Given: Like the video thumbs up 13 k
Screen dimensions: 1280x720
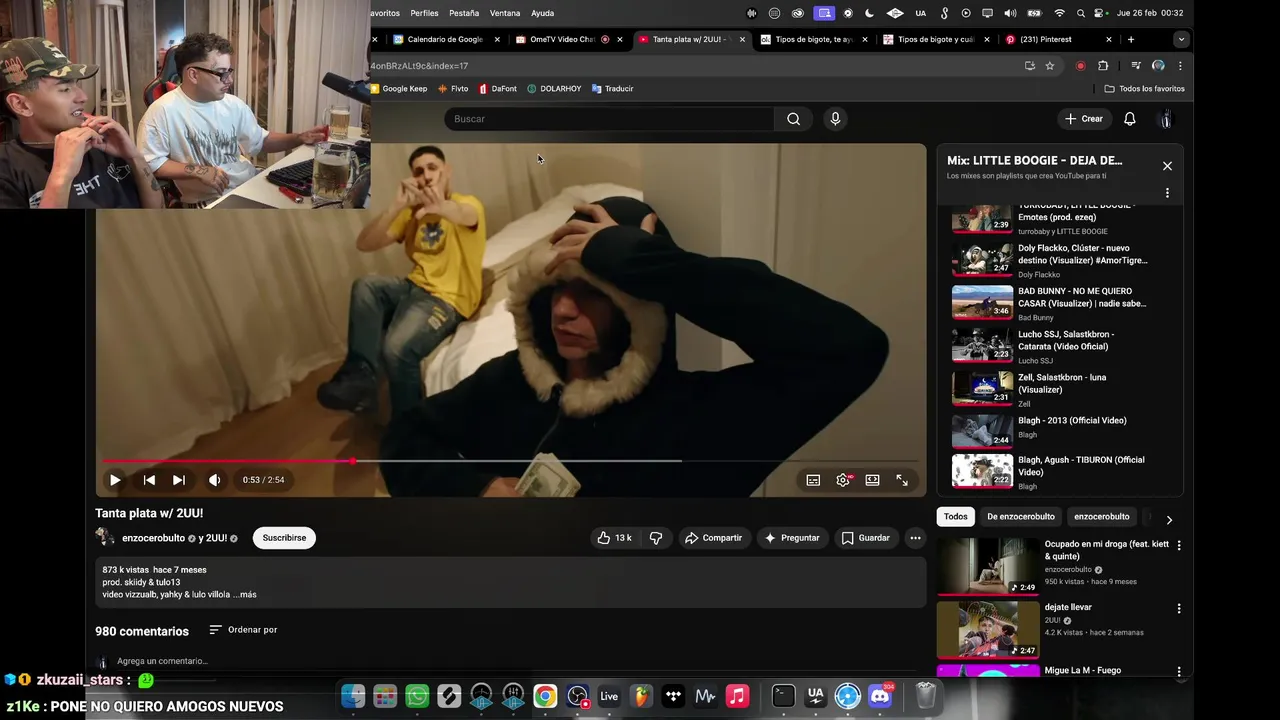Looking at the screenshot, I should [614, 538].
